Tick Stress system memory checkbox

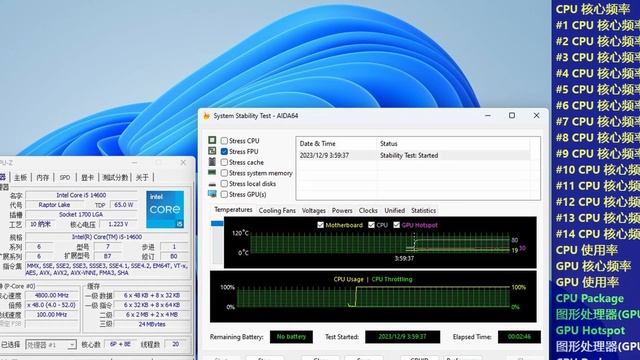(224, 173)
